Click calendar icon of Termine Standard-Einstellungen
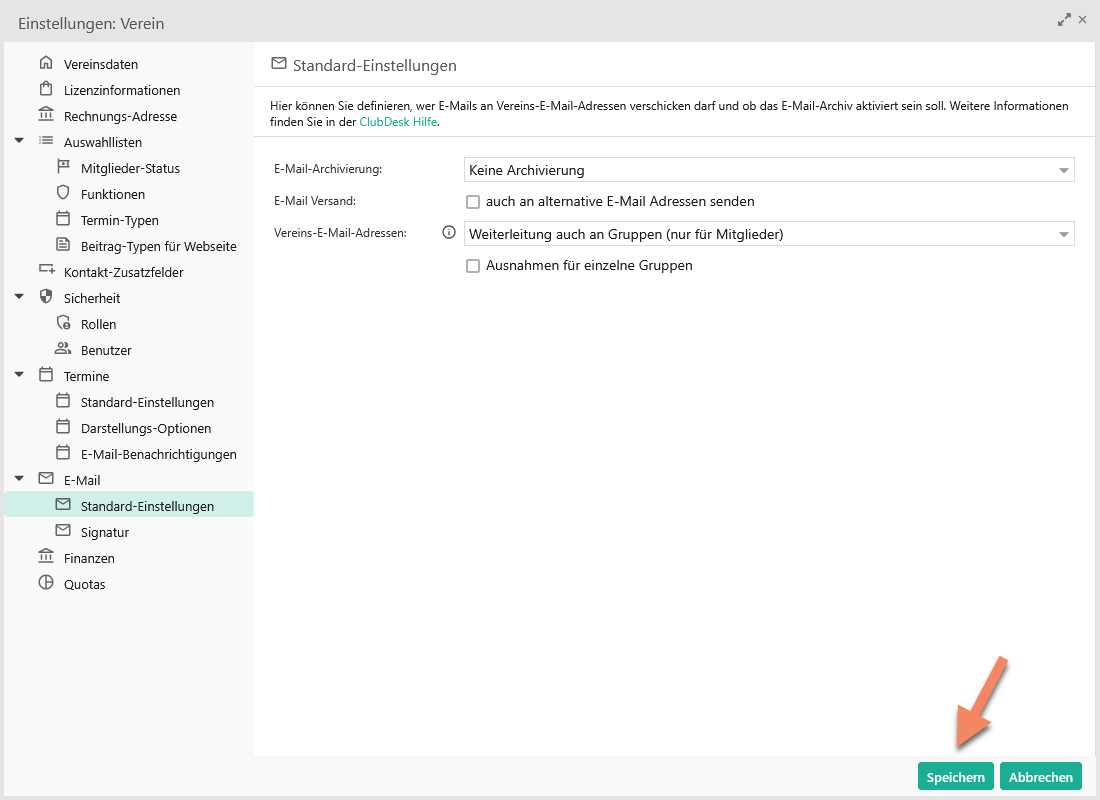This screenshot has height=800, width=1100. coord(63,401)
